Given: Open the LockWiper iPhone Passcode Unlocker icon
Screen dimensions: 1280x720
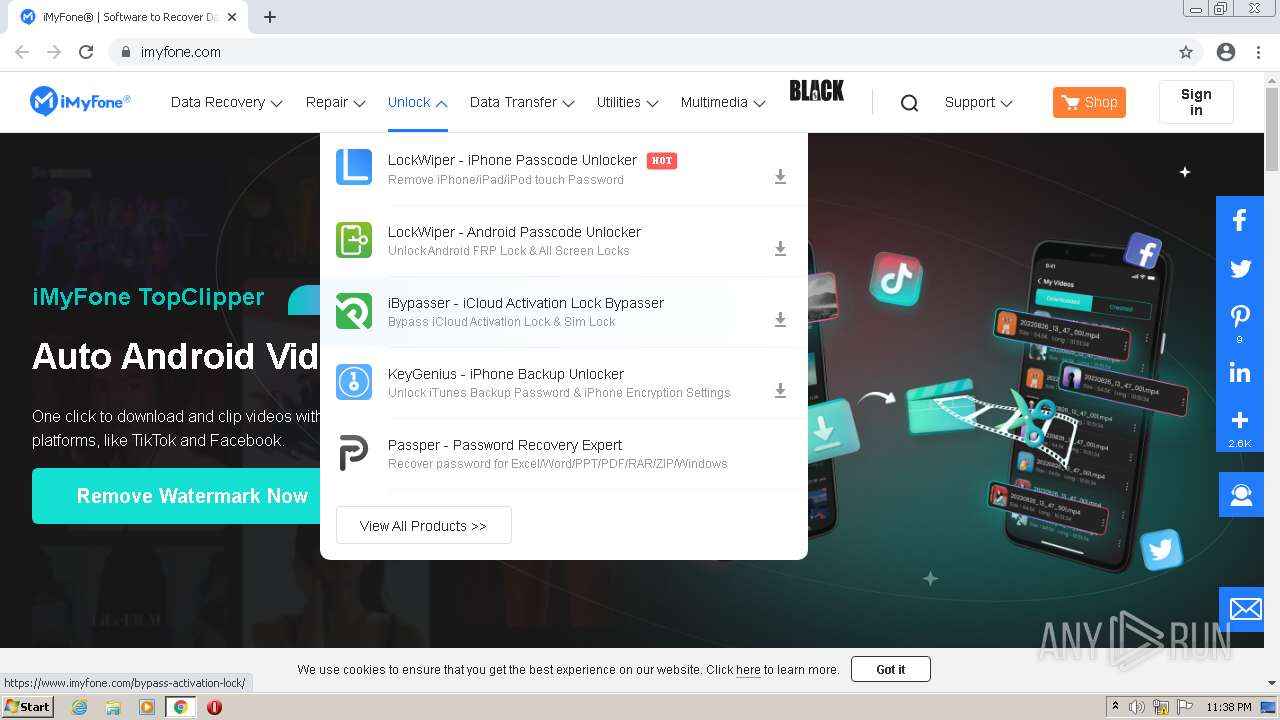Looking at the screenshot, I should pos(354,168).
